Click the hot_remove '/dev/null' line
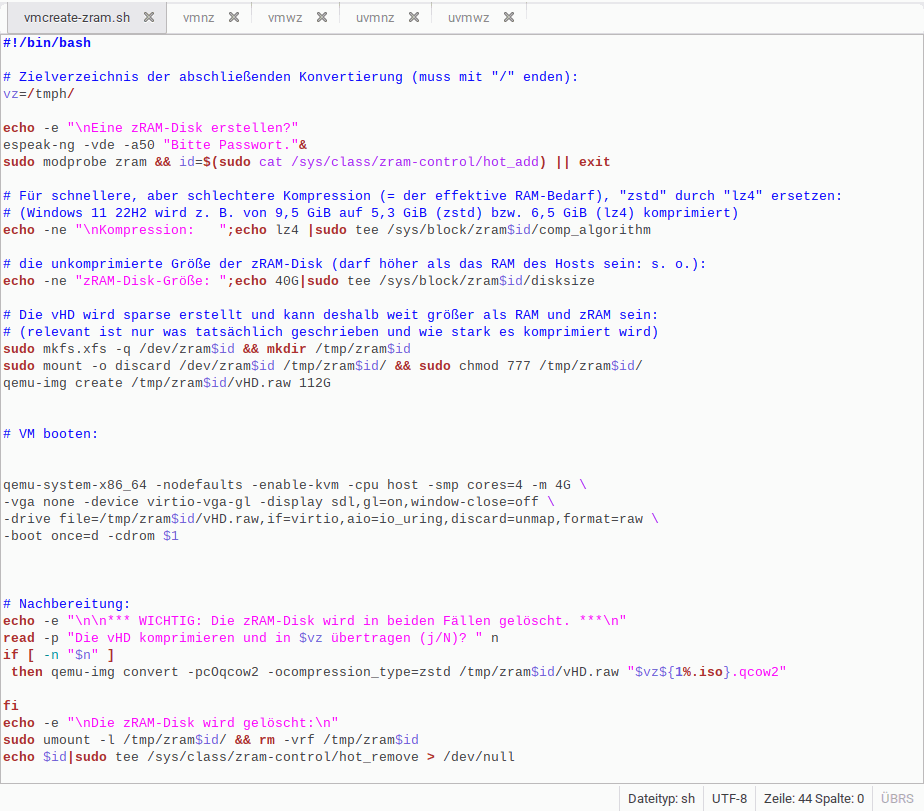 coord(259,757)
